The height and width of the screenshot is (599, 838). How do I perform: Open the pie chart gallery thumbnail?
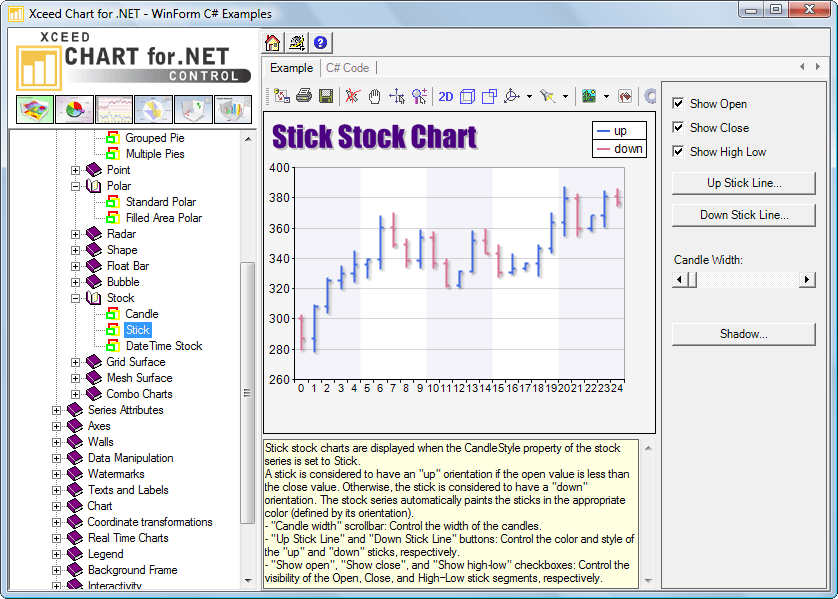point(74,110)
